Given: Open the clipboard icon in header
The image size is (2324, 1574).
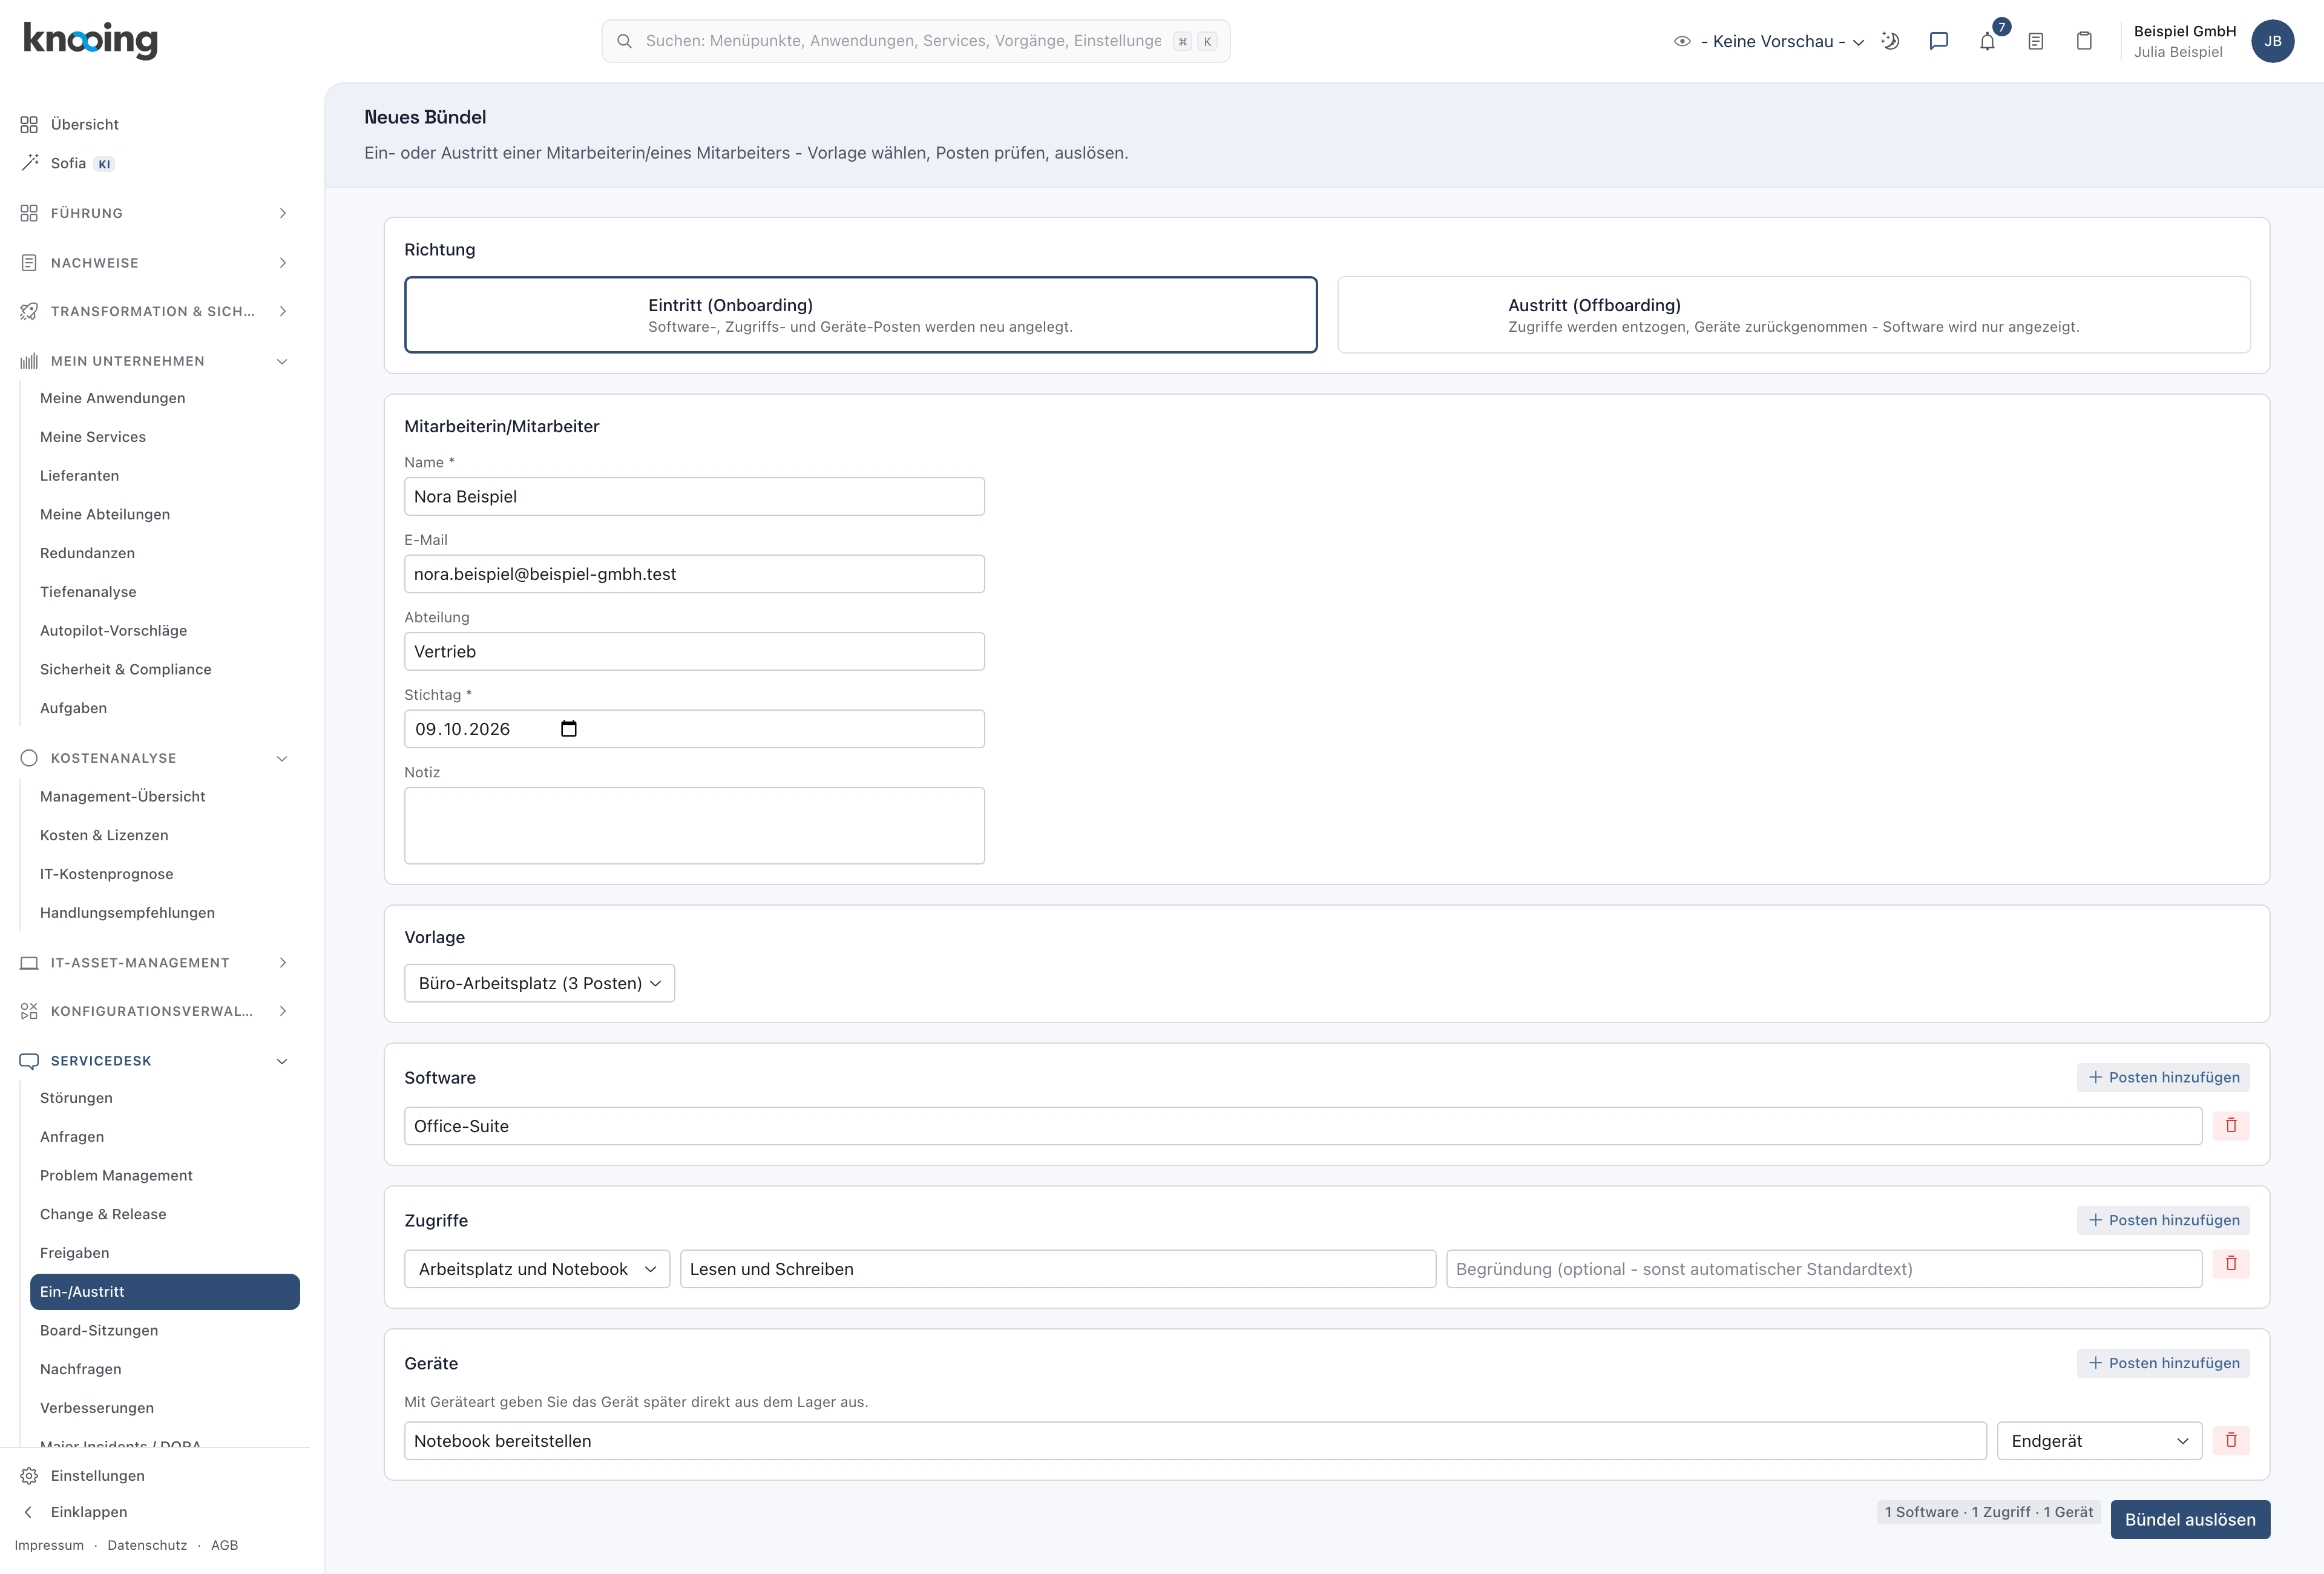Looking at the screenshot, I should point(2084,41).
